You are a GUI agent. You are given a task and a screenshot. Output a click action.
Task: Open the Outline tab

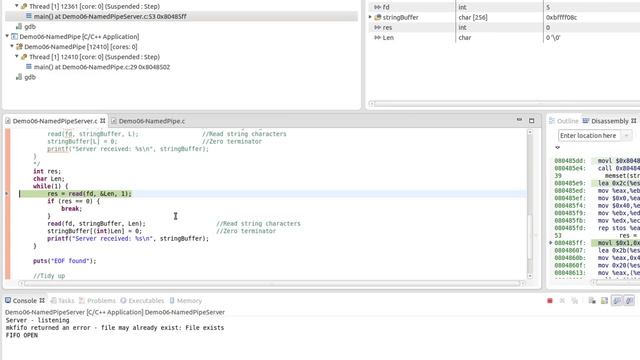(x=564, y=121)
